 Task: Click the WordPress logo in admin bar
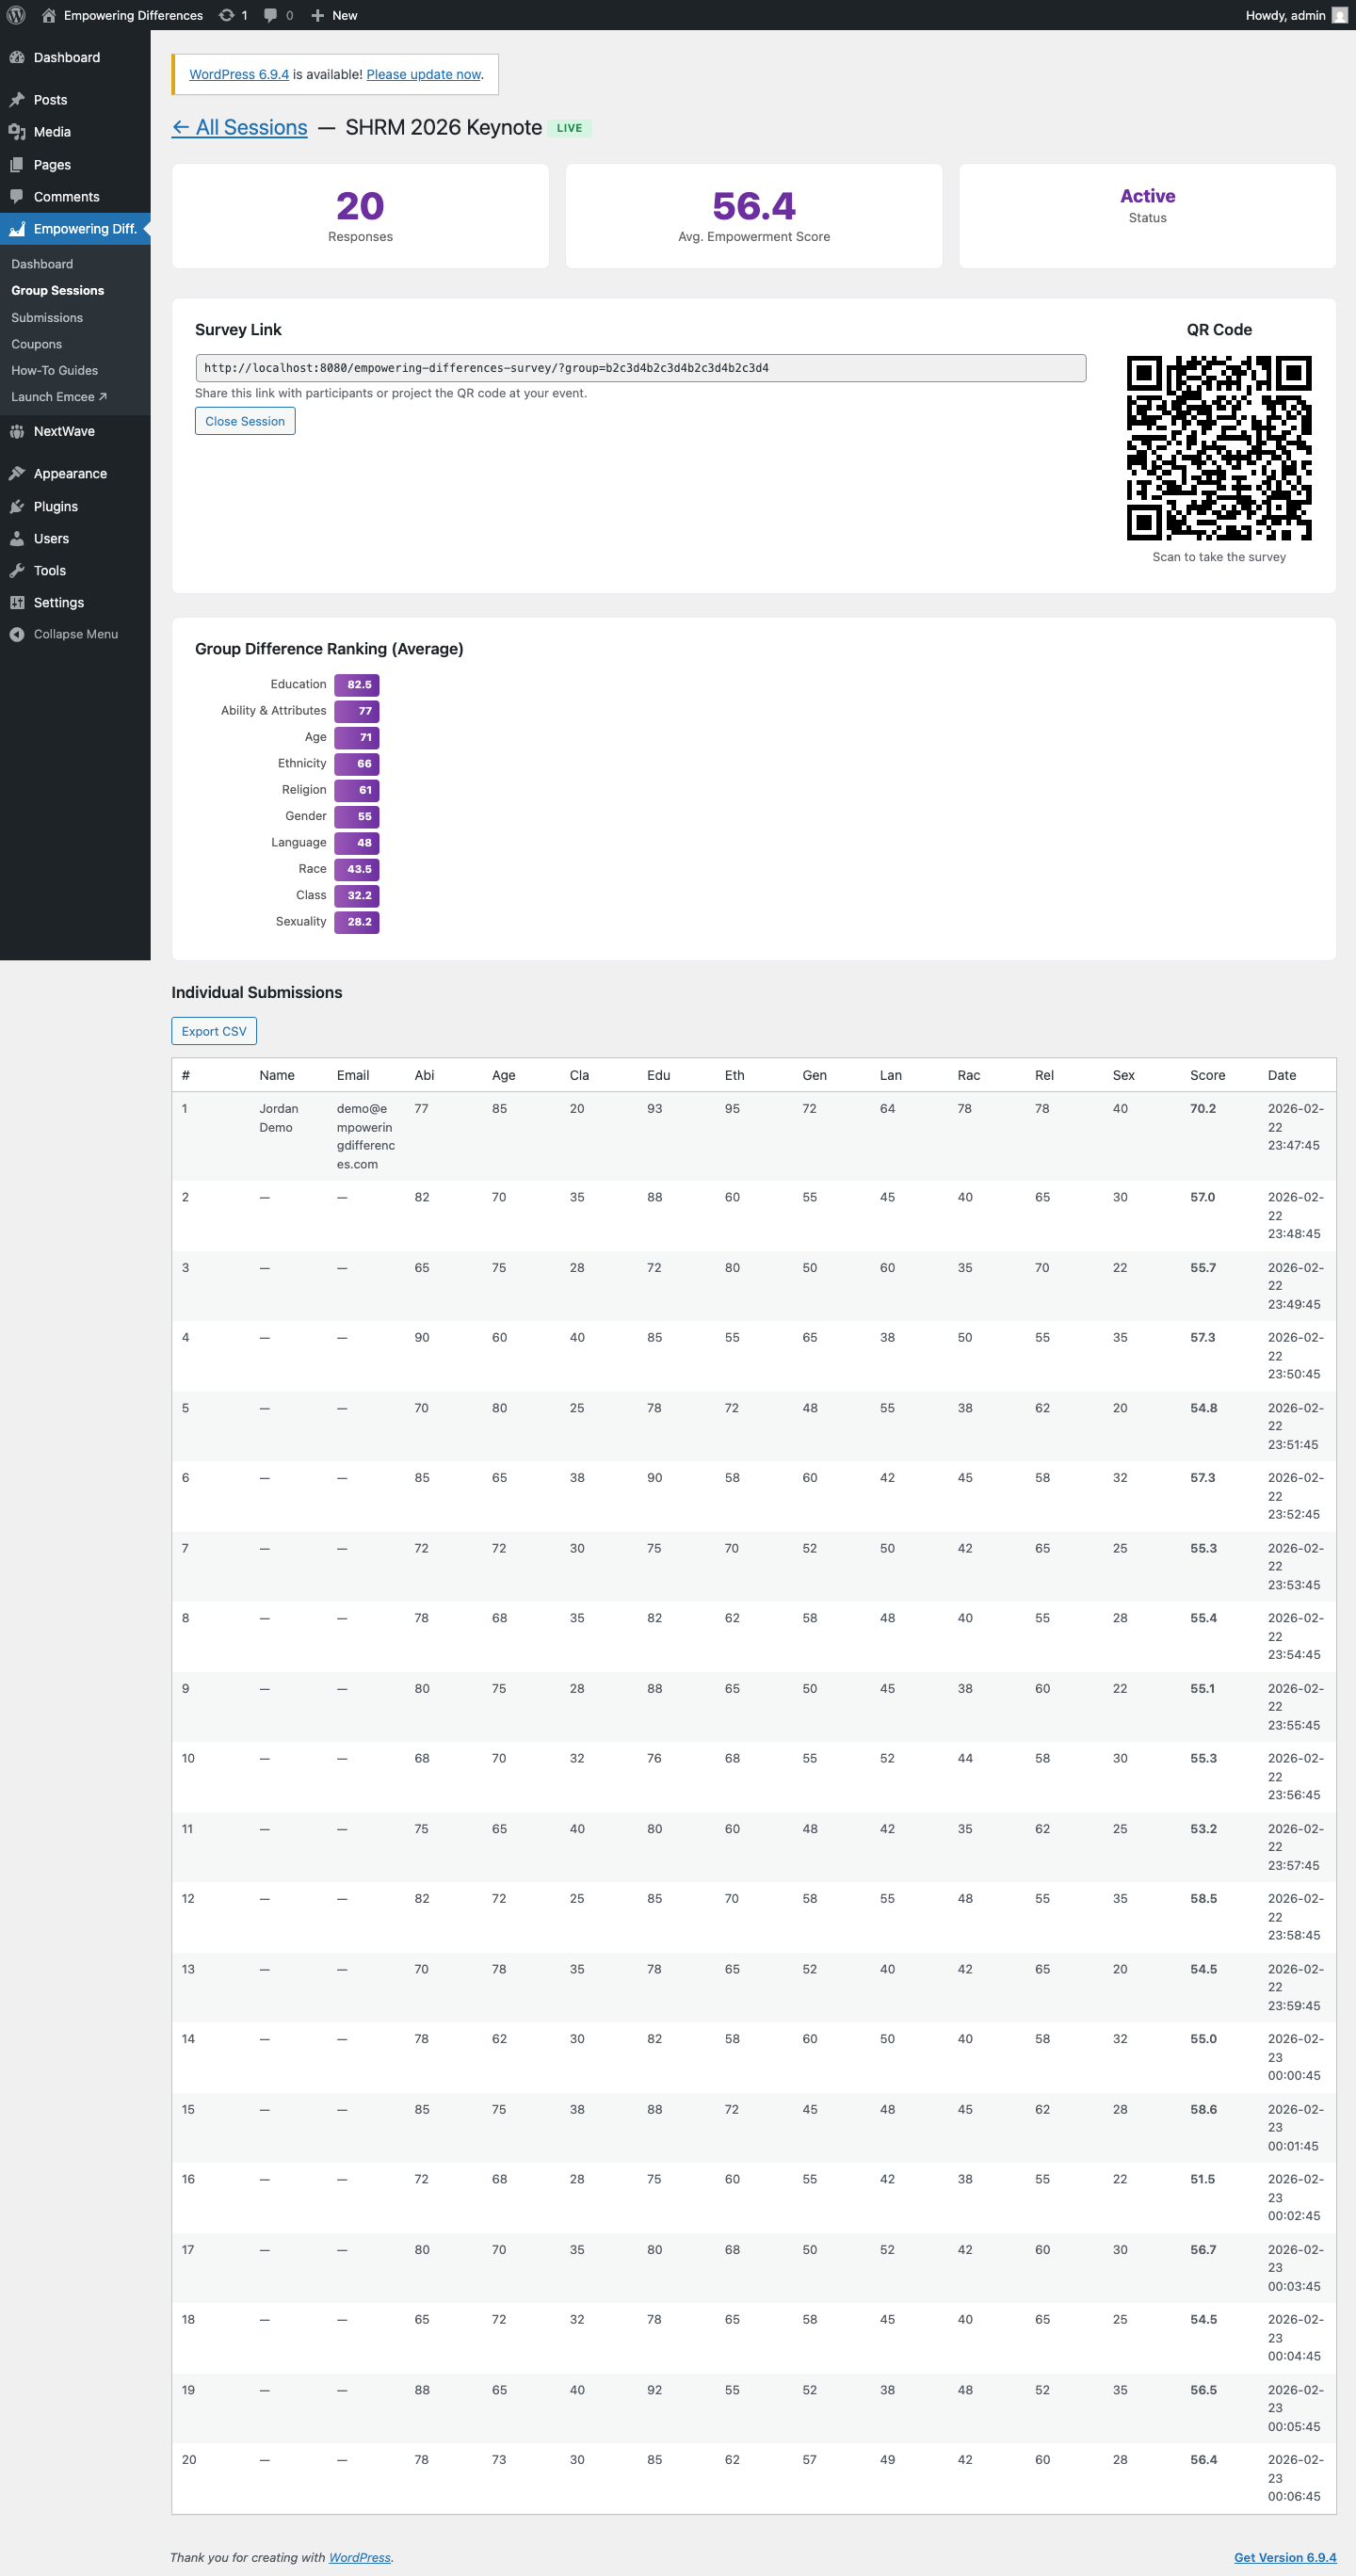click(x=16, y=15)
